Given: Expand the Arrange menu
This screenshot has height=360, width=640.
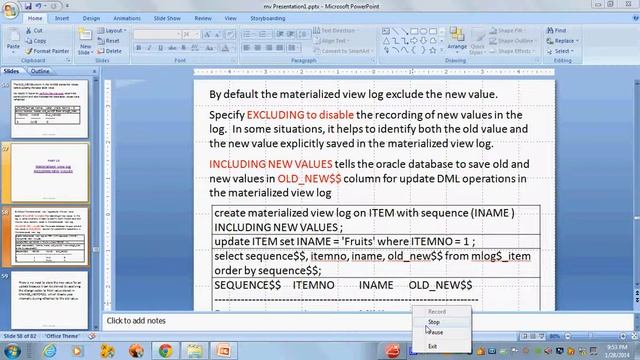Looking at the screenshot, I should coord(457,40).
